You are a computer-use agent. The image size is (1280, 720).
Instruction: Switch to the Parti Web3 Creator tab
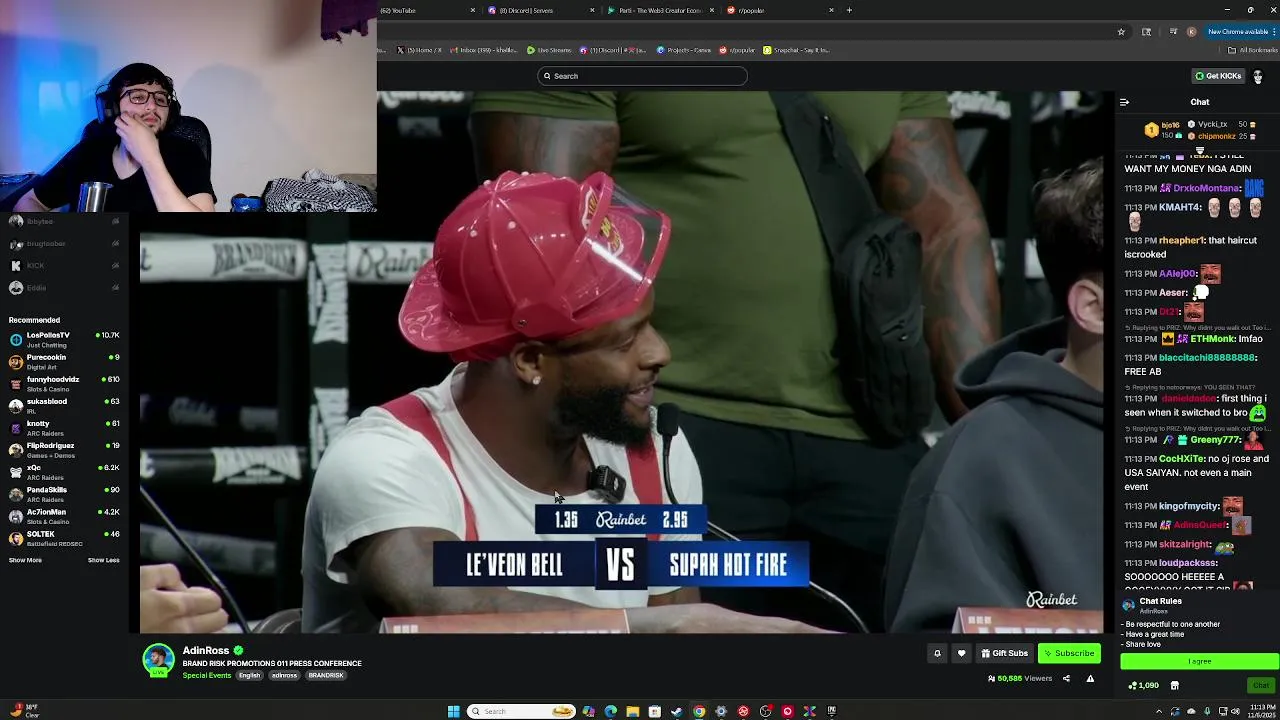[660, 10]
